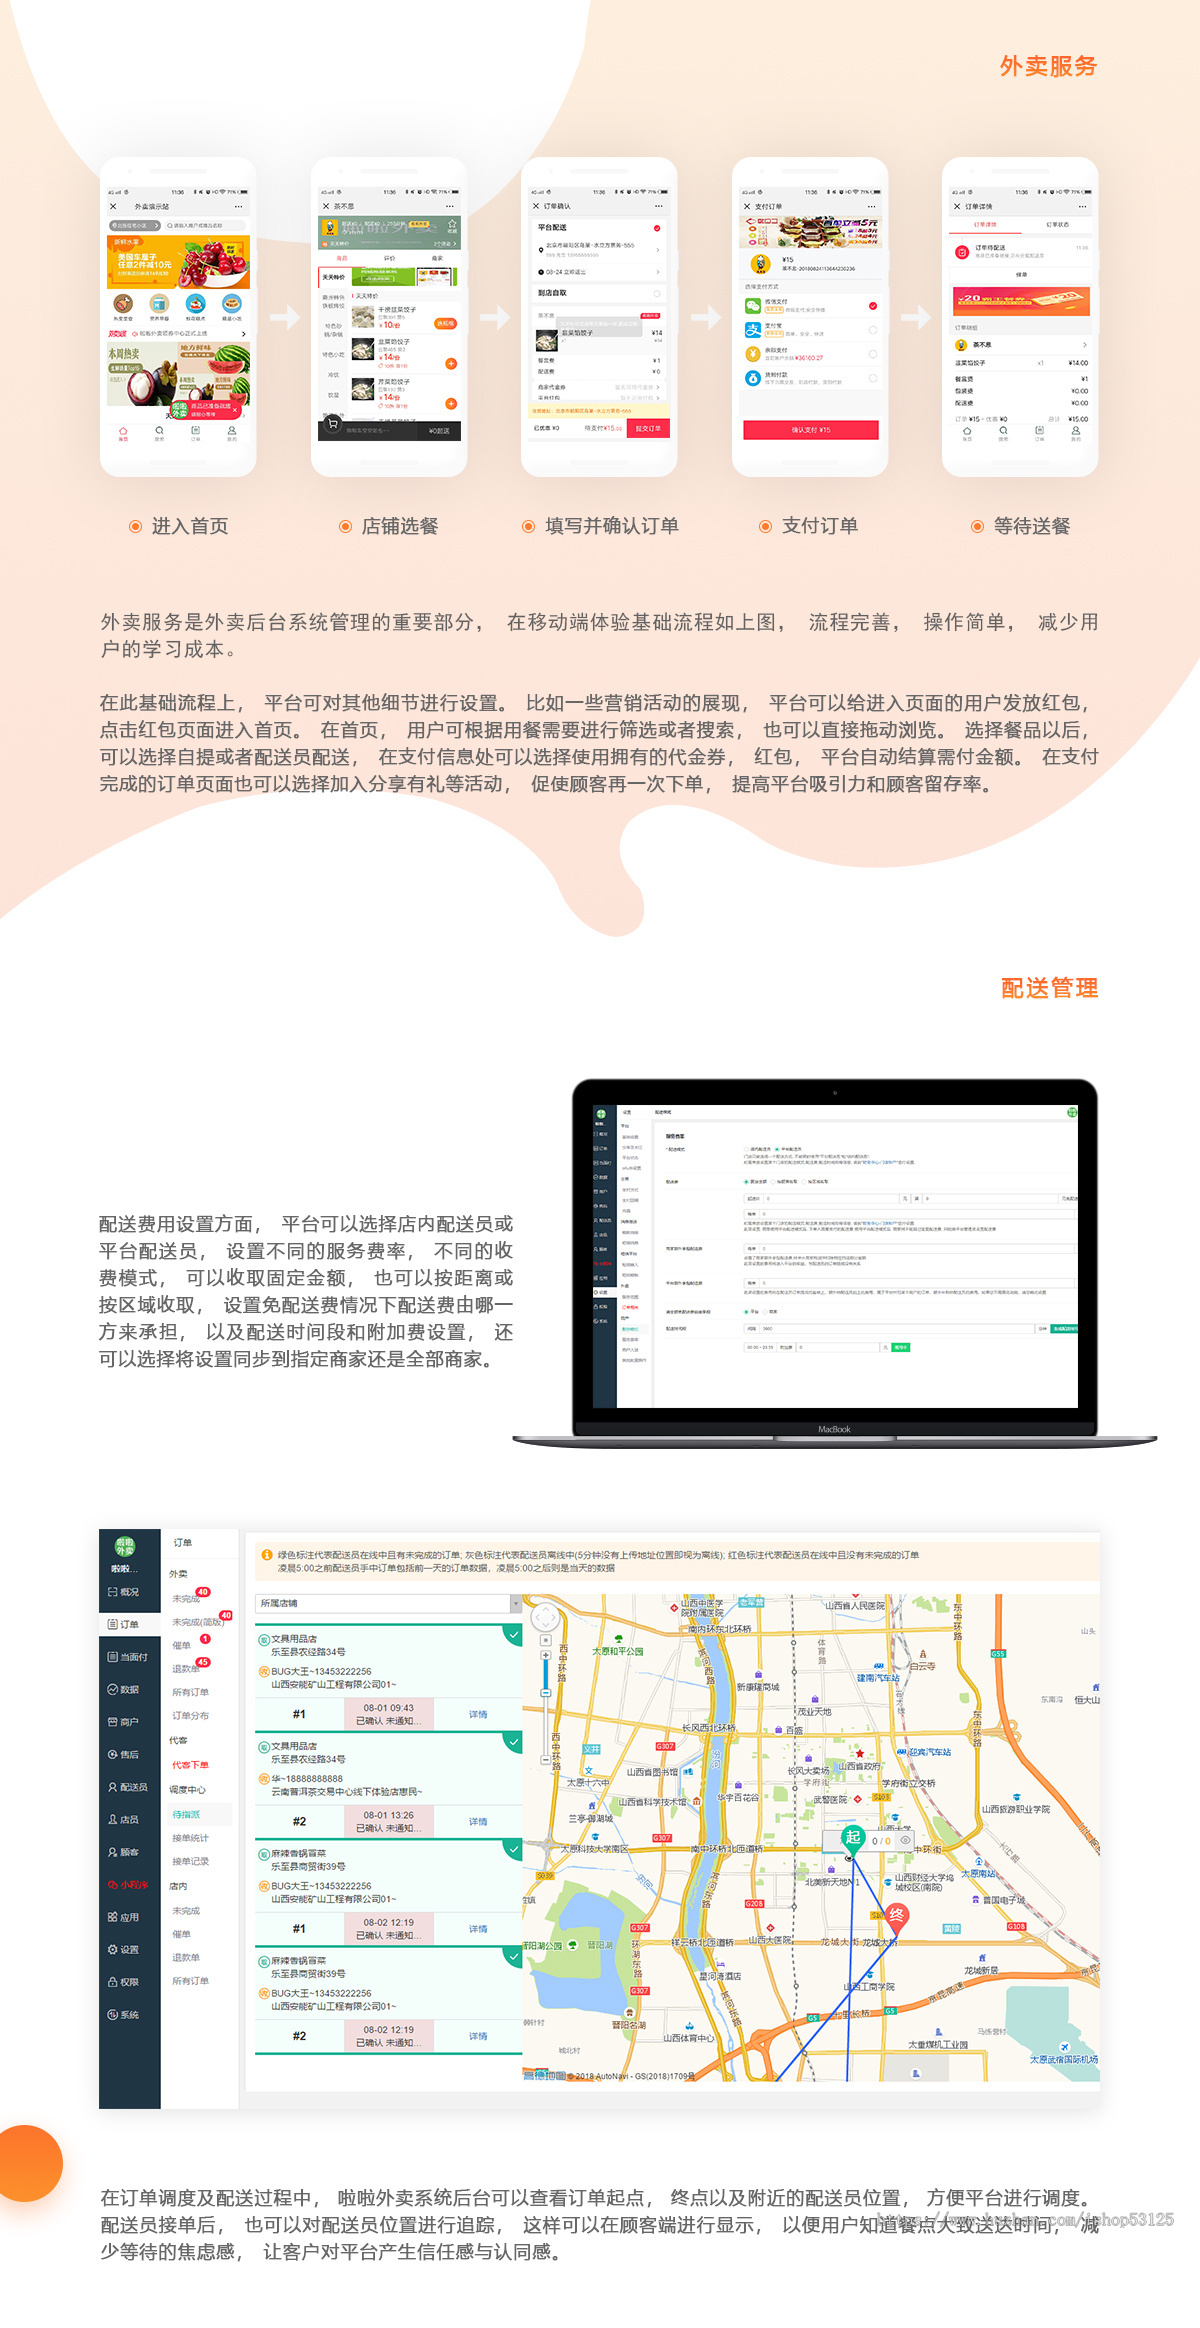The height and width of the screenshot is (2328, 1200).
Task: Tap the 搜索 tab on the 外卖演示站 phone
Action: (x=159, y=433)
